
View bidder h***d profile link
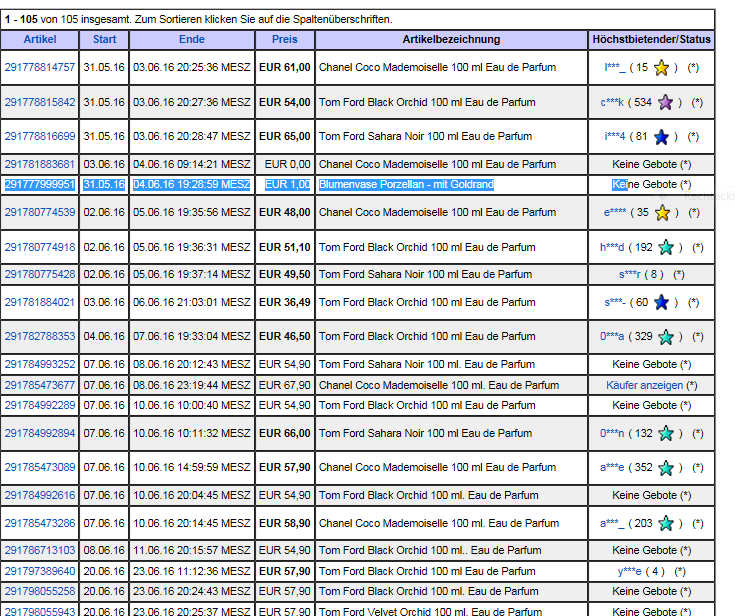(x=612, y=247)
